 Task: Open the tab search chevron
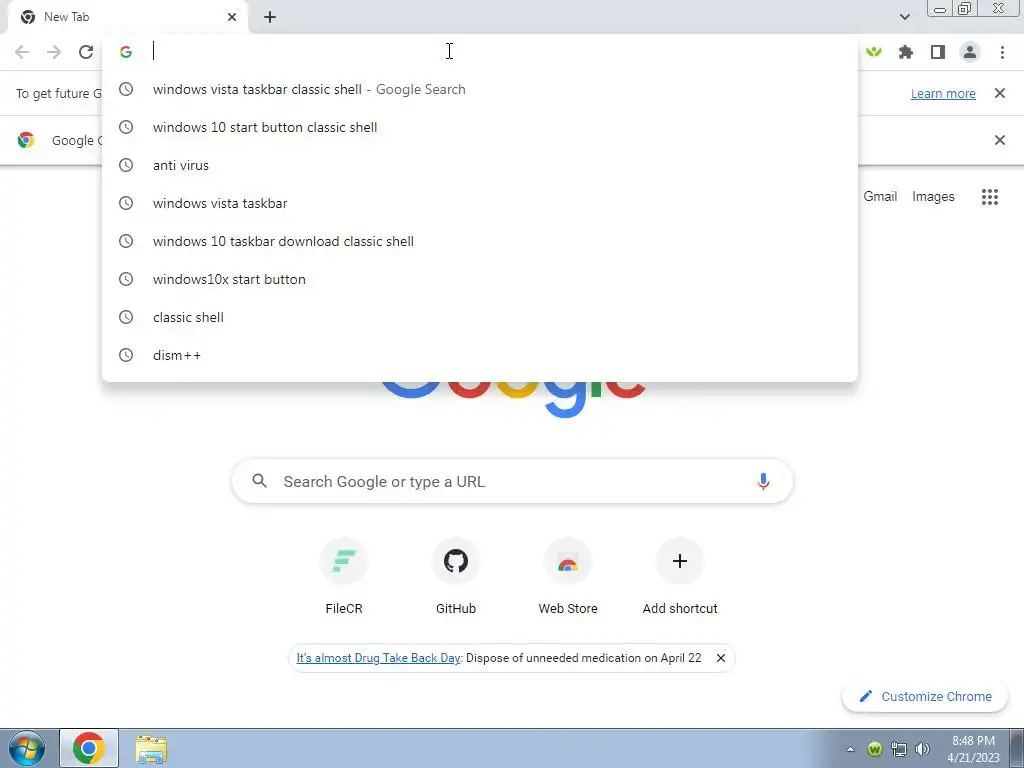(x=904, y=17)
